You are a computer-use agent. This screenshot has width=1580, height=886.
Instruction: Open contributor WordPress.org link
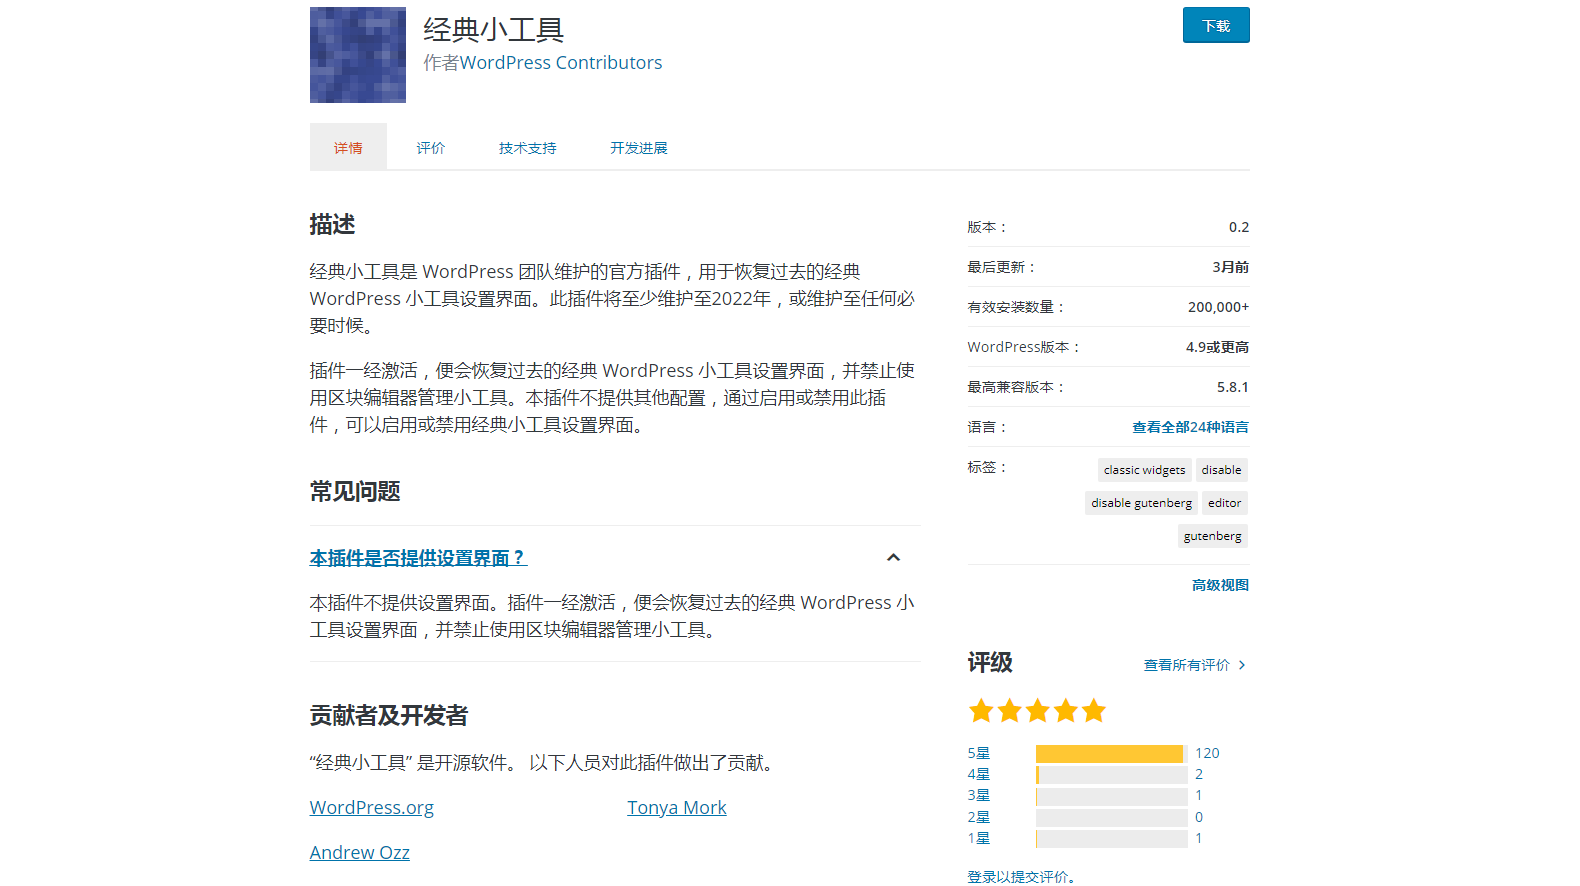(x=372, y=808)
